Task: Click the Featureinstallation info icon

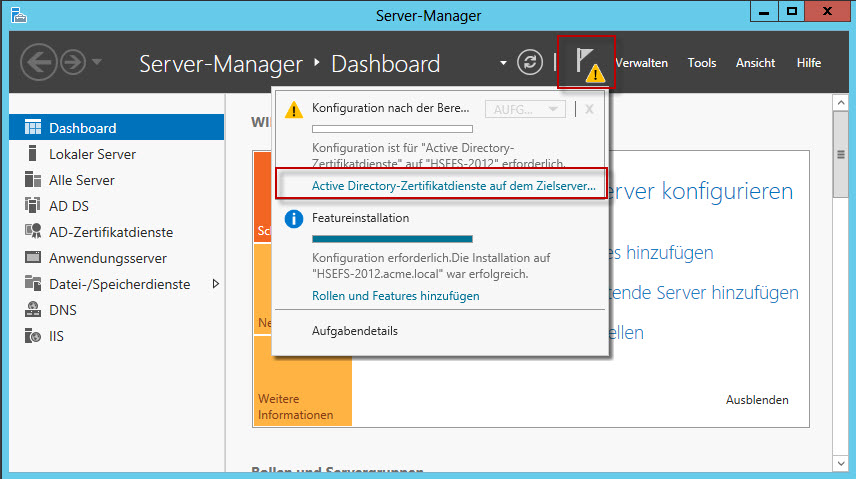Action: (x=294, y=219)
